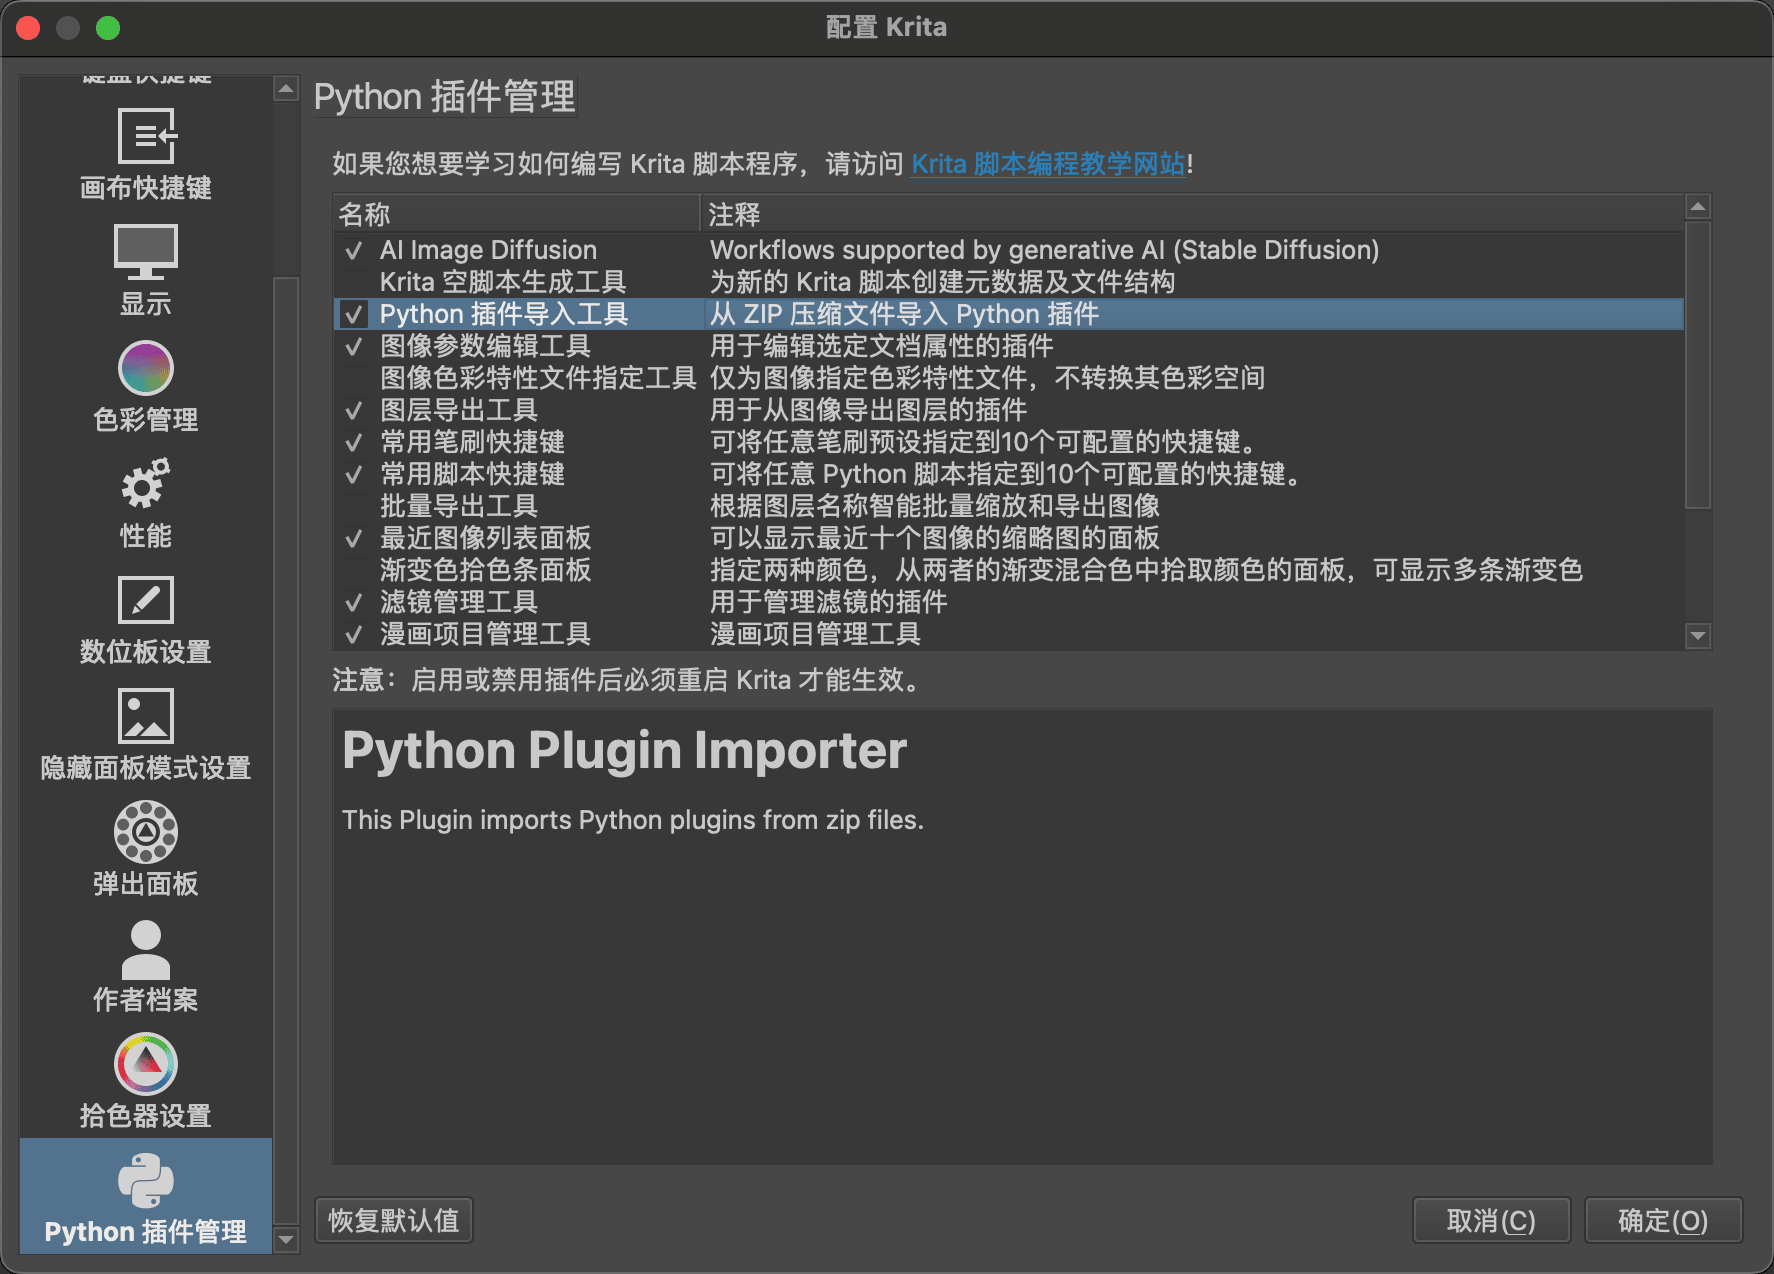The height and width of the screenshot is (1274, 1774).
Task: Open the Color Selector Settings (拾色器设置) icon
Action: (146, 1065)
